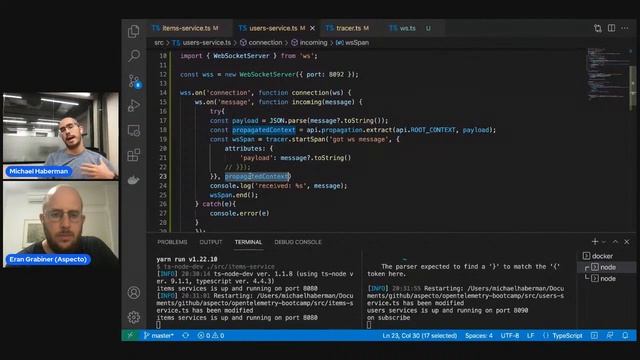This screenshot has width=640, height=360.
Task: Open the DEBUG CONSOLE panel tab
Action: point(298,242)
